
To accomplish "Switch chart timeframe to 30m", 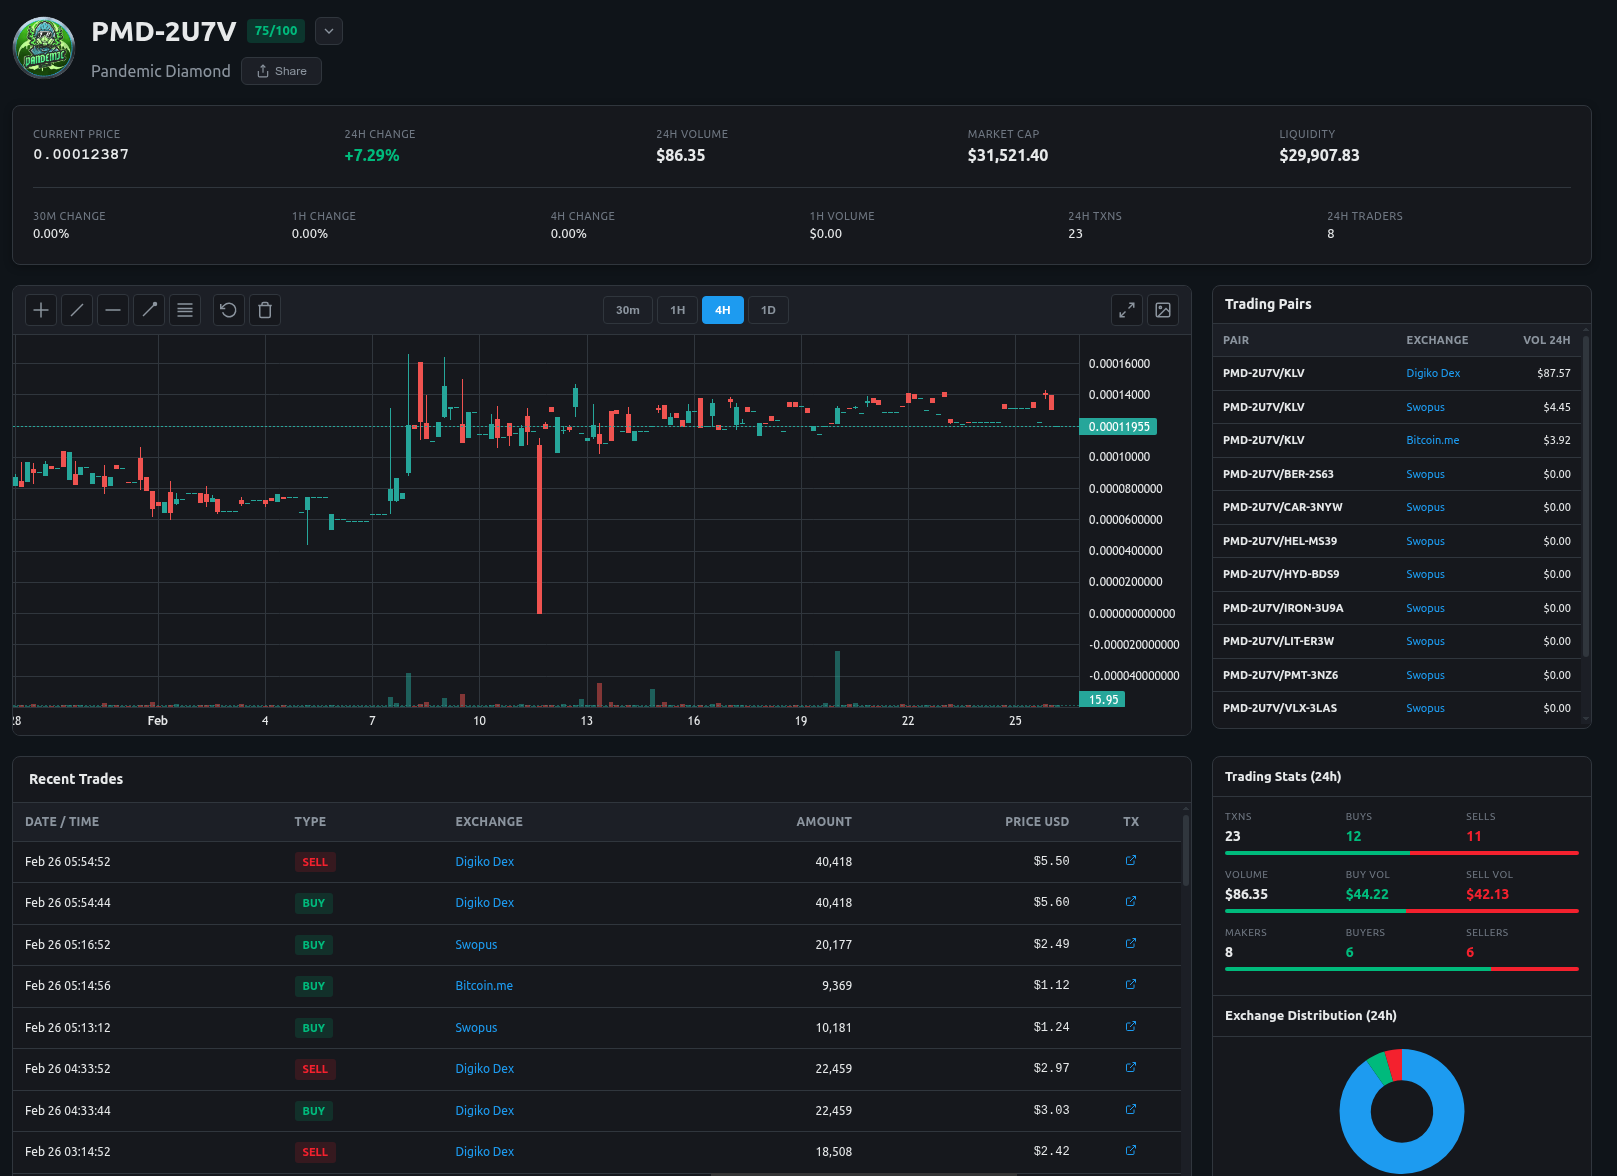I will (627, 310).
